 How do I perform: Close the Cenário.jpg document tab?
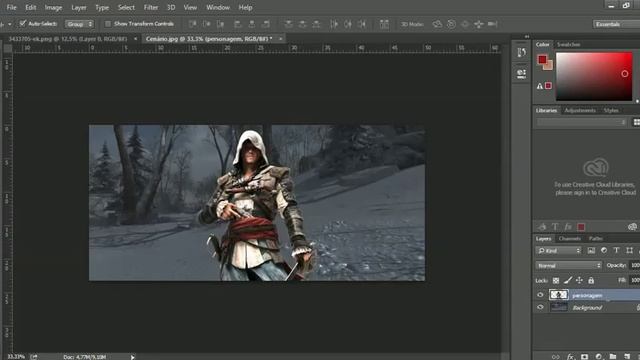tap(280, 39)
